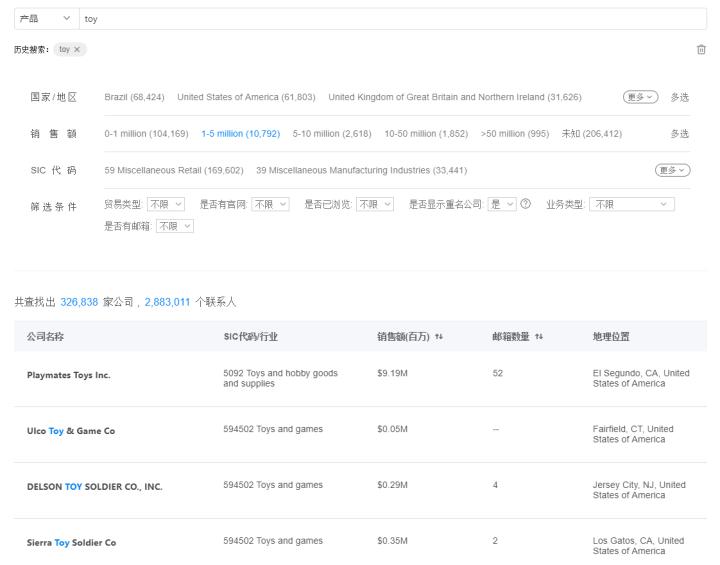
Task: Open the trade type (贸易类型) dropdown
Action: point(166,204)
